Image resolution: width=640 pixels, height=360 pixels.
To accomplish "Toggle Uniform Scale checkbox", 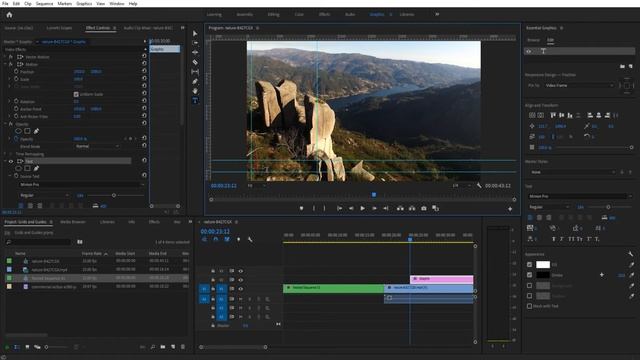I will [76, 94].
